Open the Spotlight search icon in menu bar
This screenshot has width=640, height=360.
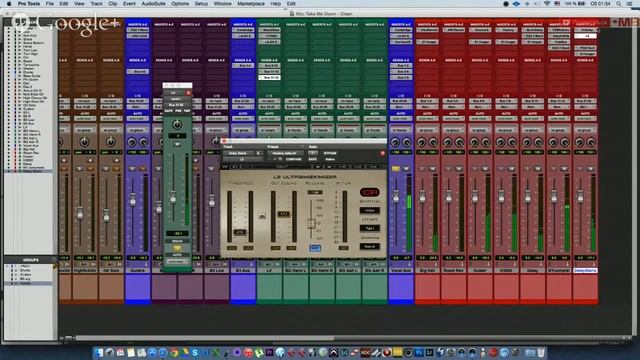point(619,4)
